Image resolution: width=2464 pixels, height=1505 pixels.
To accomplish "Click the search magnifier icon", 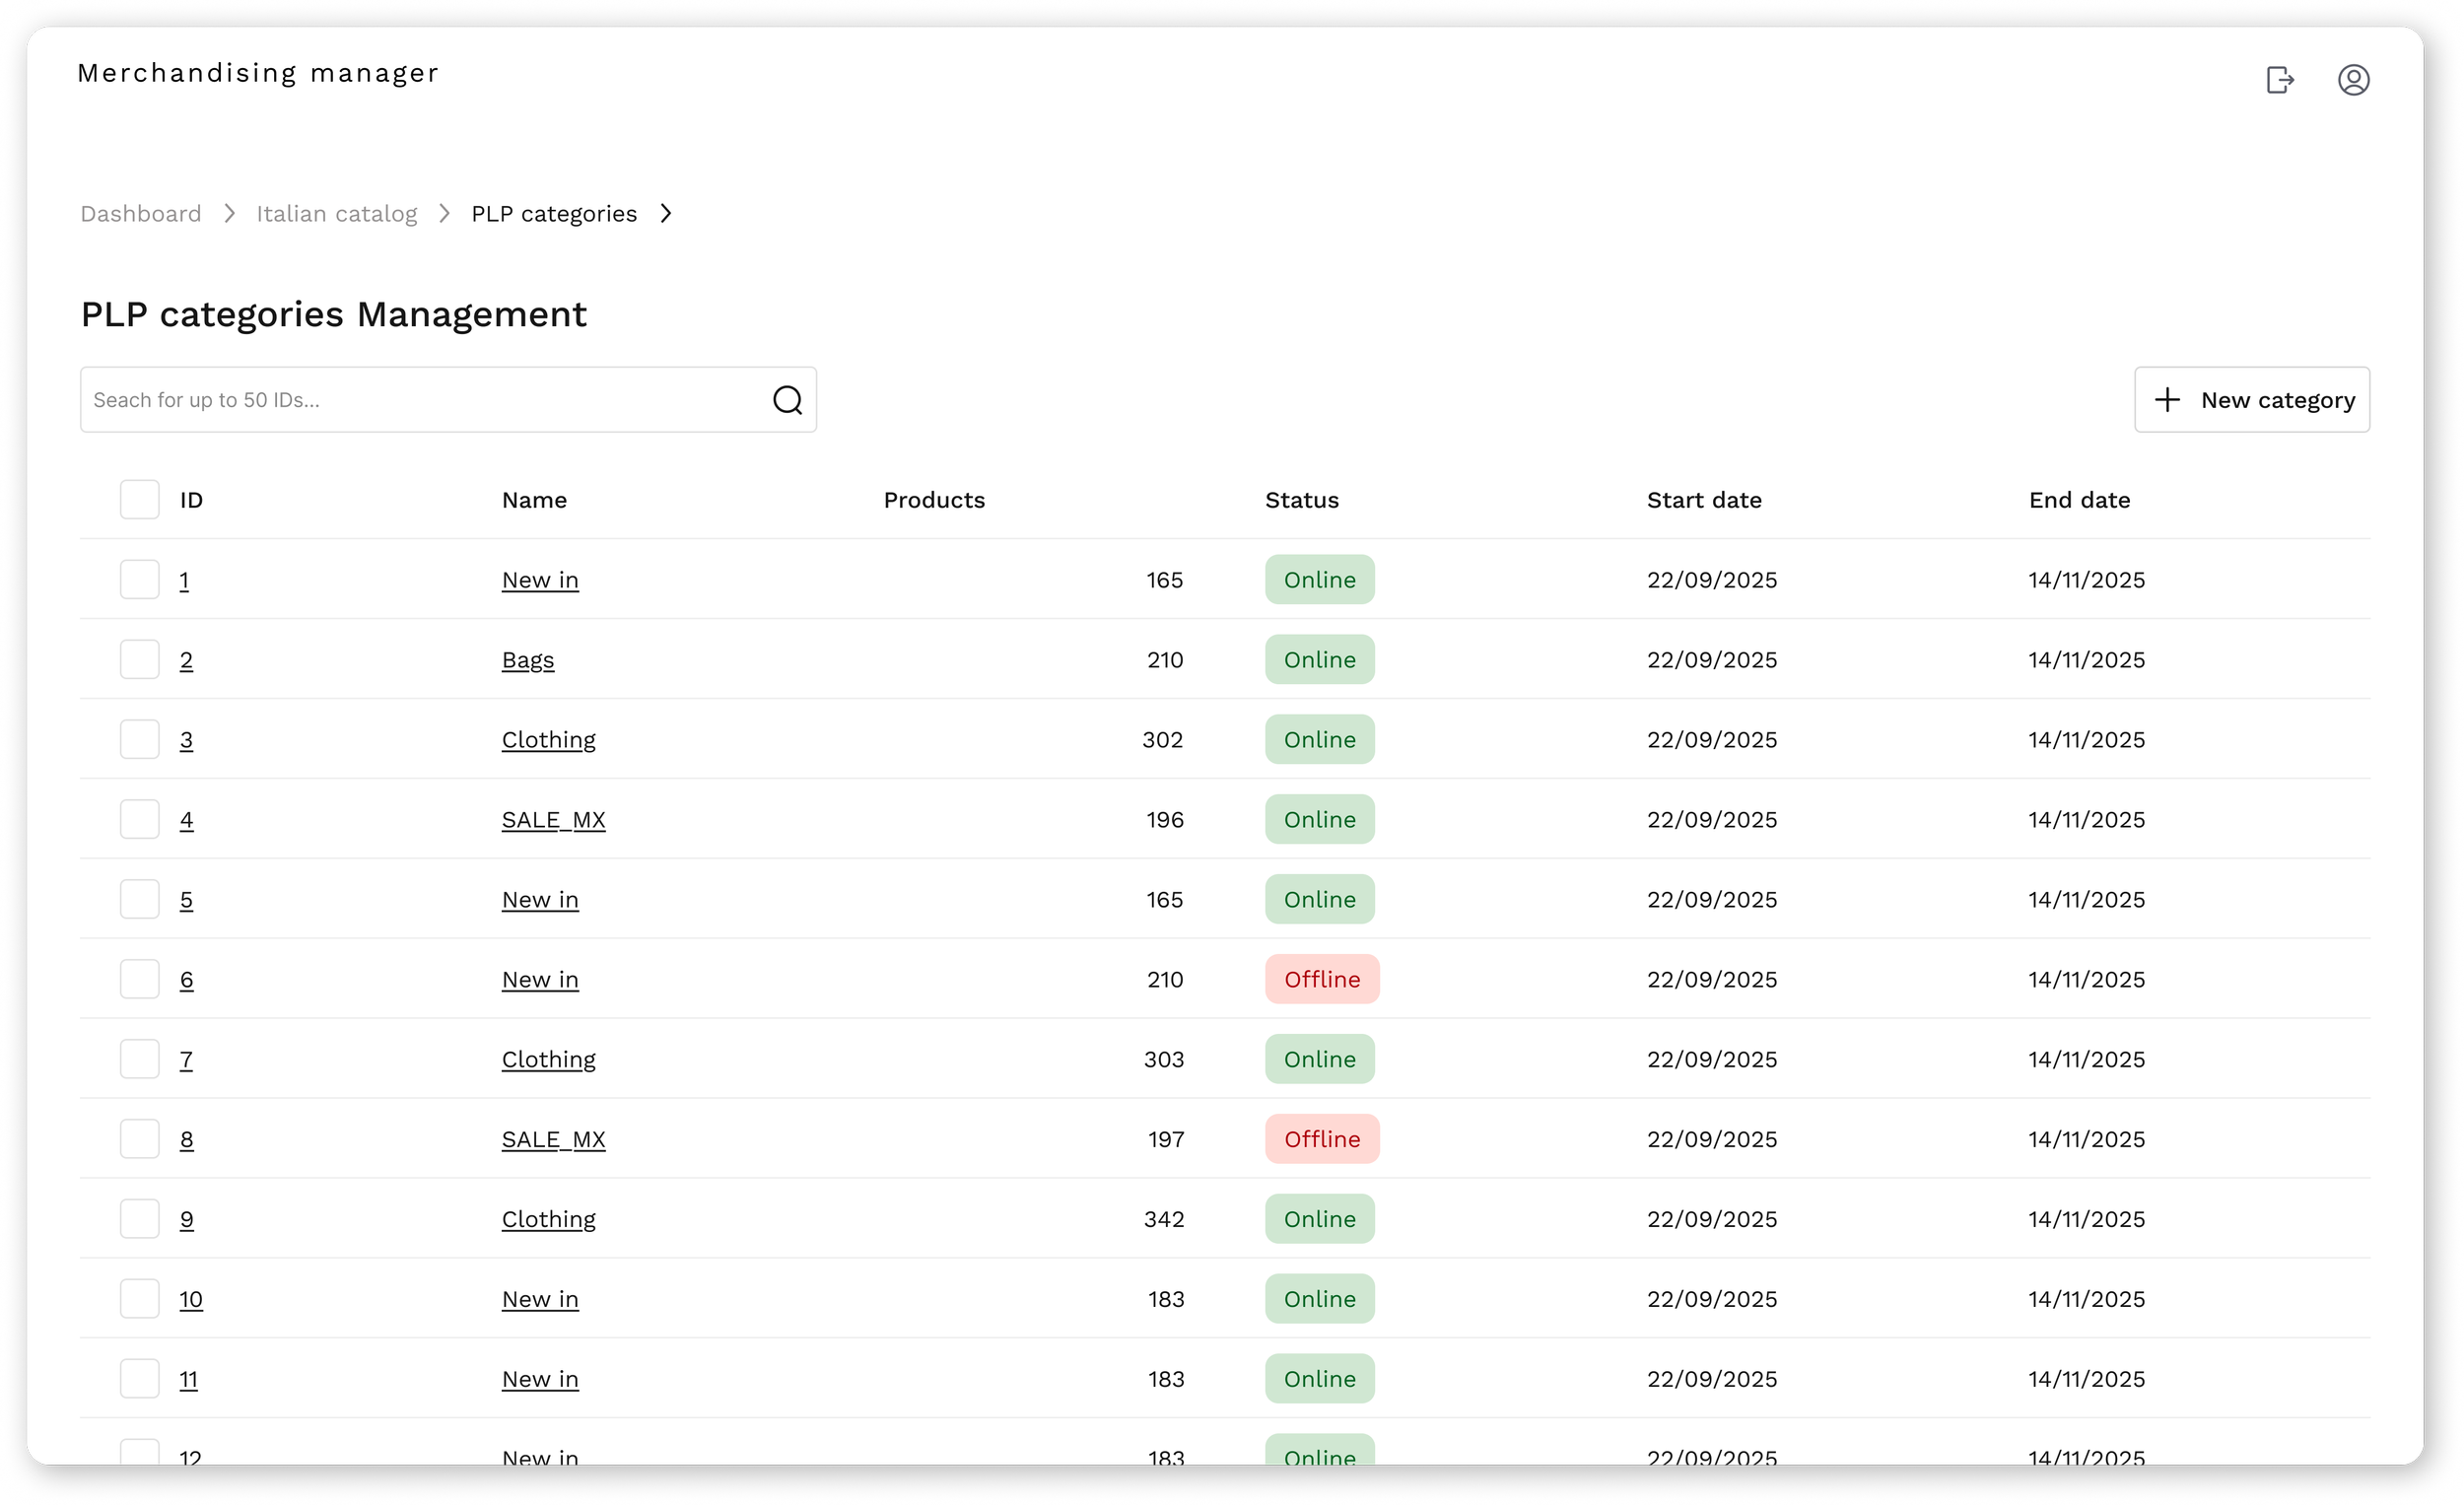I will click(787, 400).
